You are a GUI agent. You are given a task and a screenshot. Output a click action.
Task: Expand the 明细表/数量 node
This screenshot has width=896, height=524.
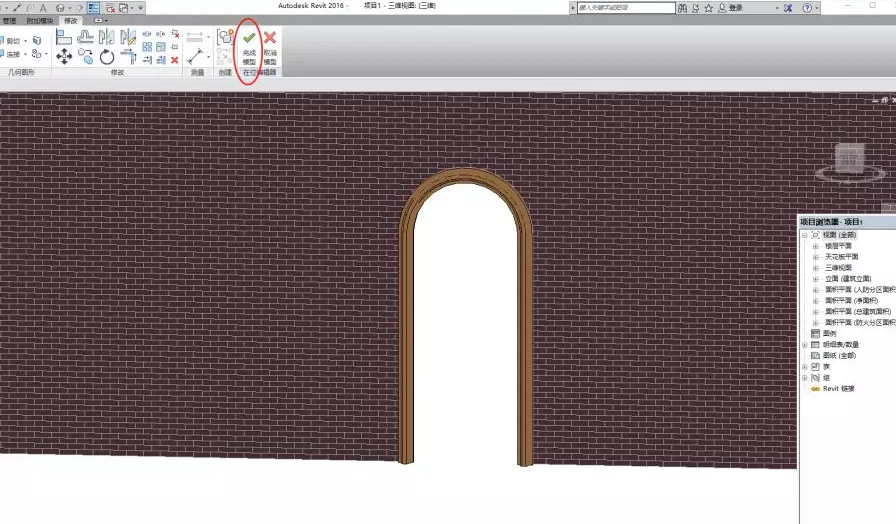click(805, 345)
